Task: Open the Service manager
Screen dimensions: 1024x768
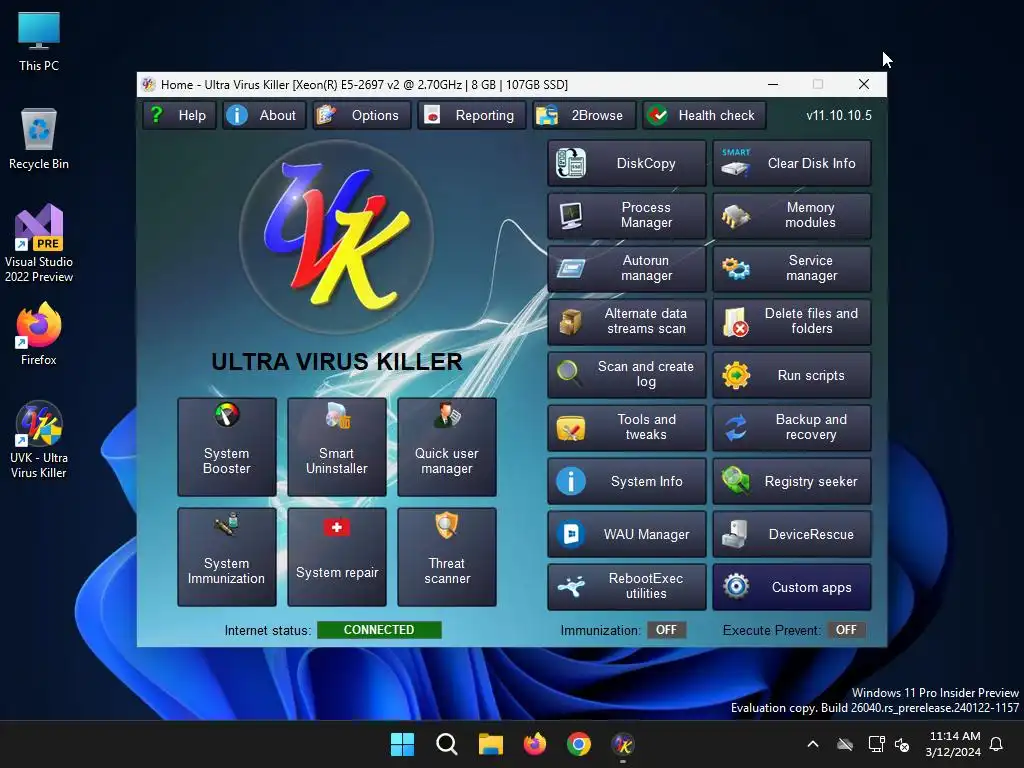Action: pyautogui.click(x=792, y=268)
